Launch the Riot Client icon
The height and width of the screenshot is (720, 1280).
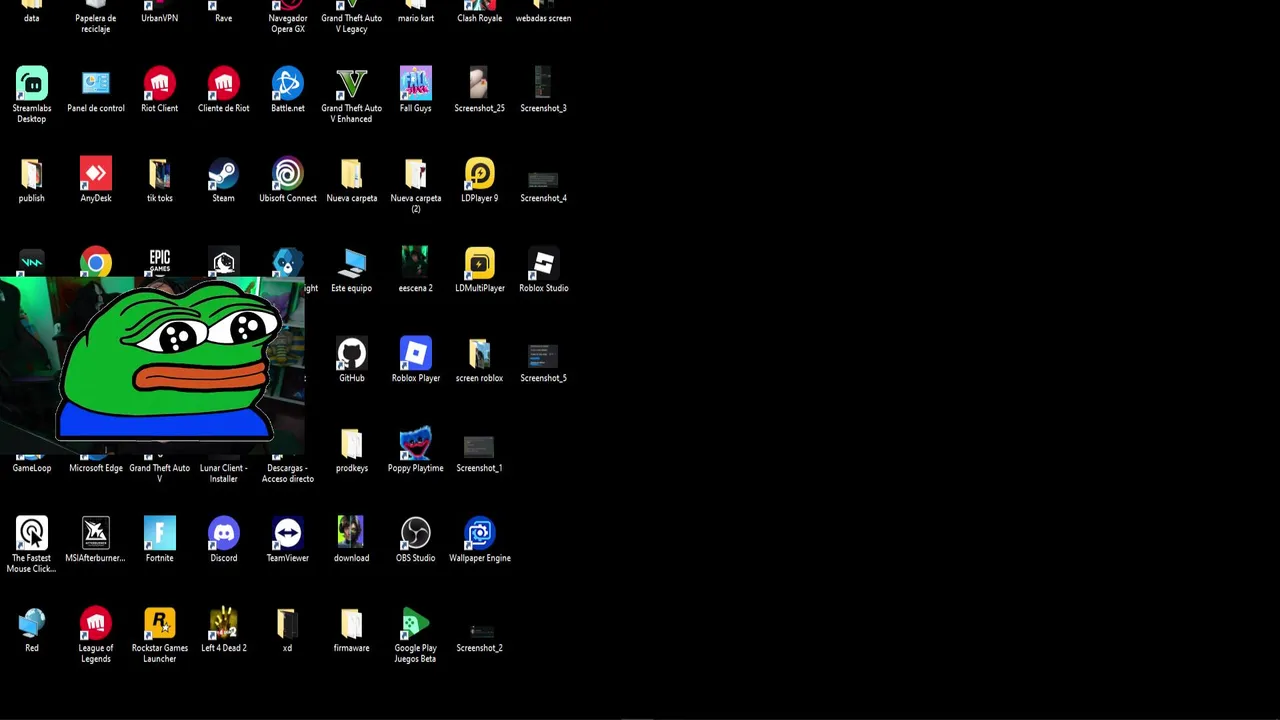coord(159,84)
